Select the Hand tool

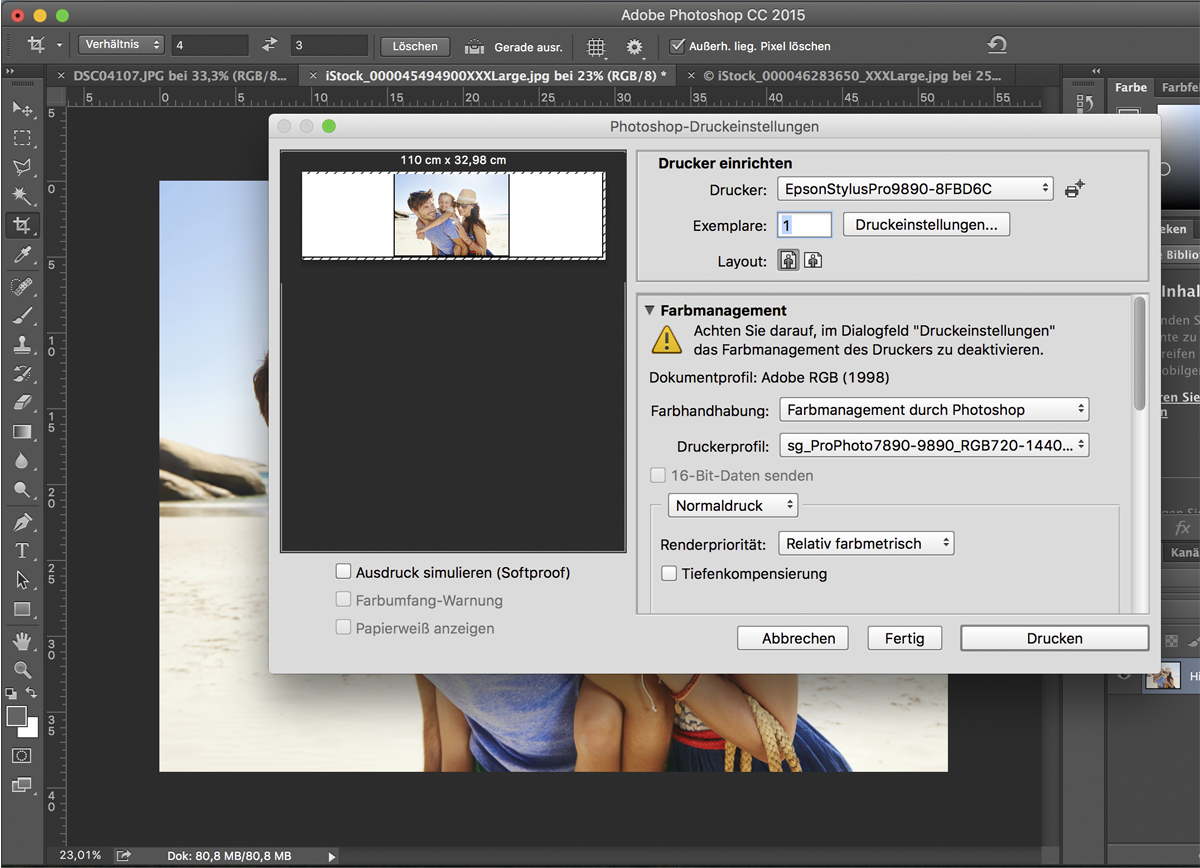(22, 641)
